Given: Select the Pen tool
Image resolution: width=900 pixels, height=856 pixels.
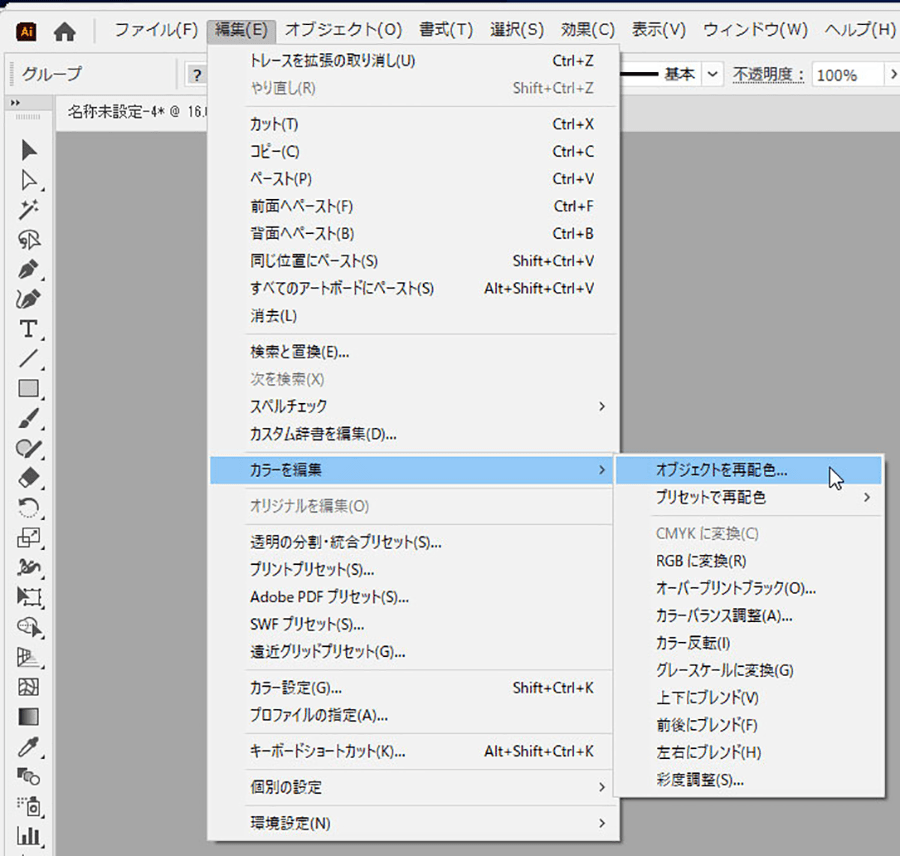Looking at the screenshot, I should [x=29, y=270].
